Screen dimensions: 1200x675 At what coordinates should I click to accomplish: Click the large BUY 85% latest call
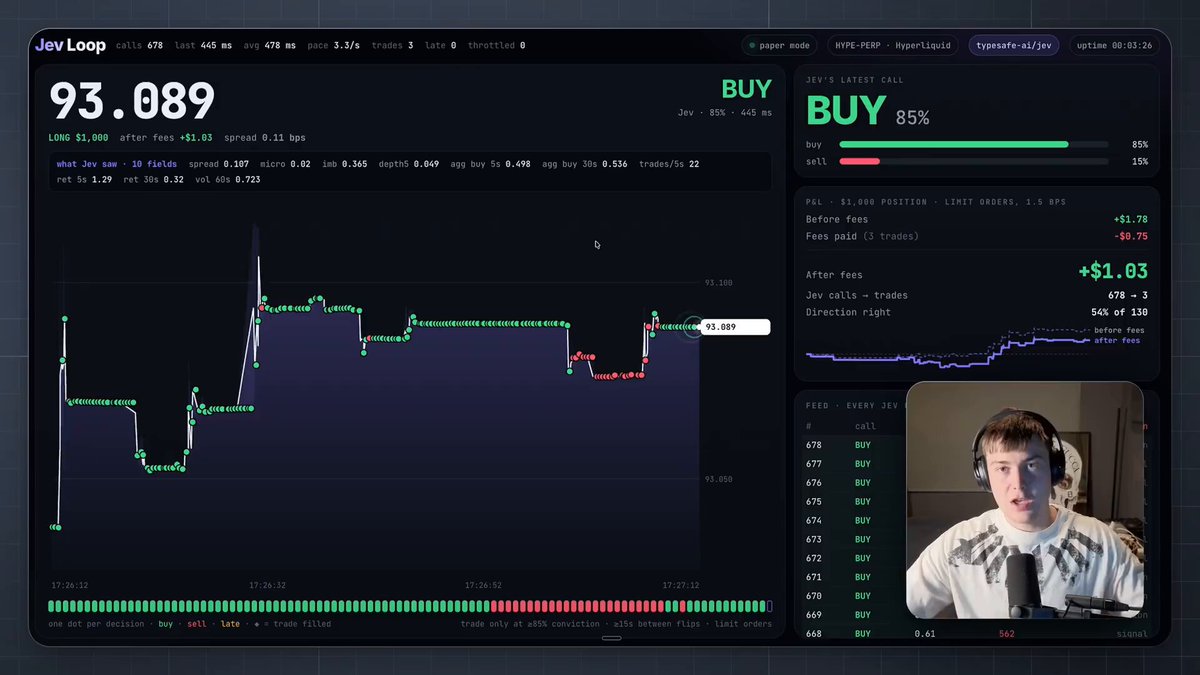point(868,112)
